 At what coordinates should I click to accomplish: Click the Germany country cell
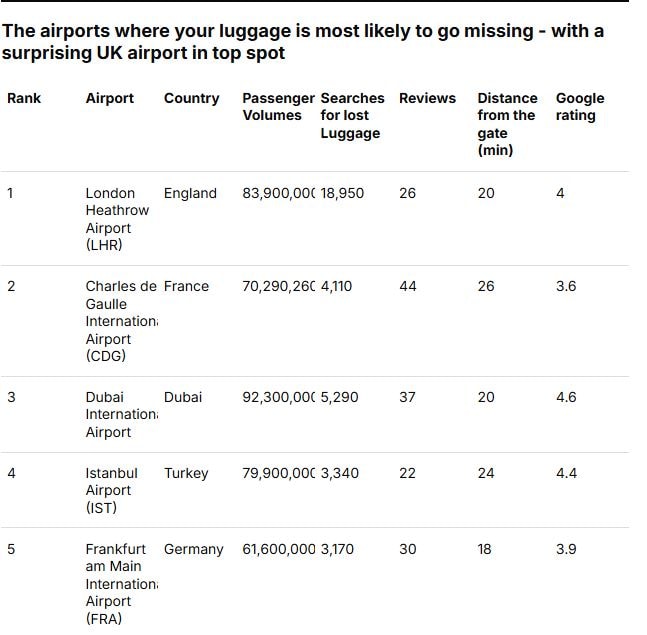click(193, 549)
